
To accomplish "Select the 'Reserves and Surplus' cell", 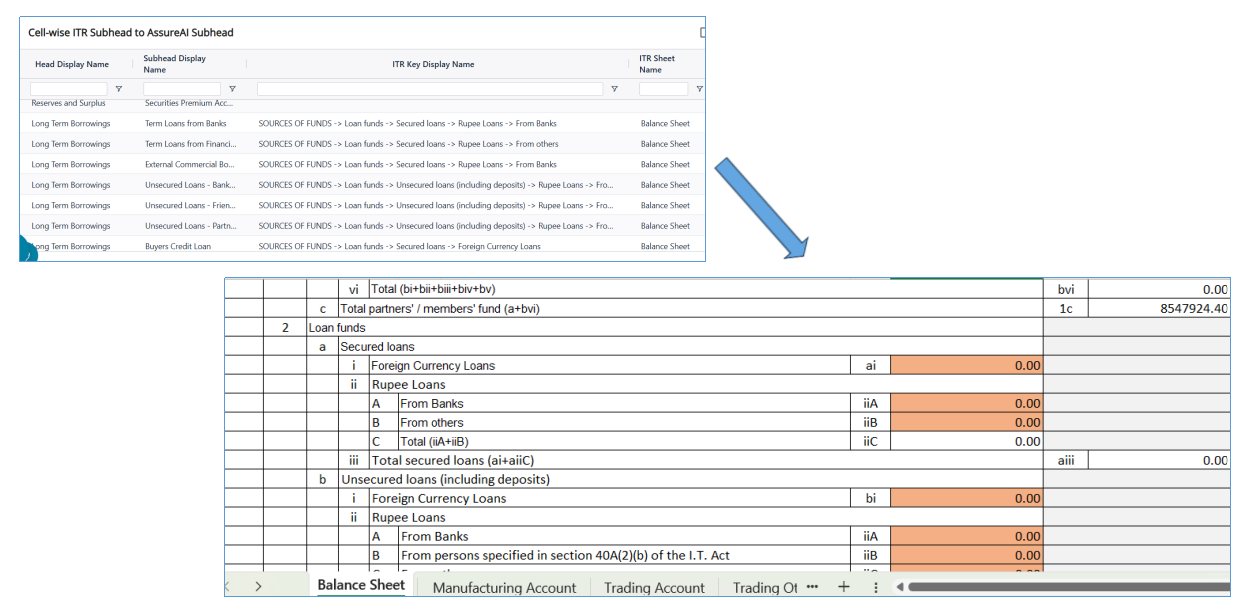I will [x=68, y=103].
